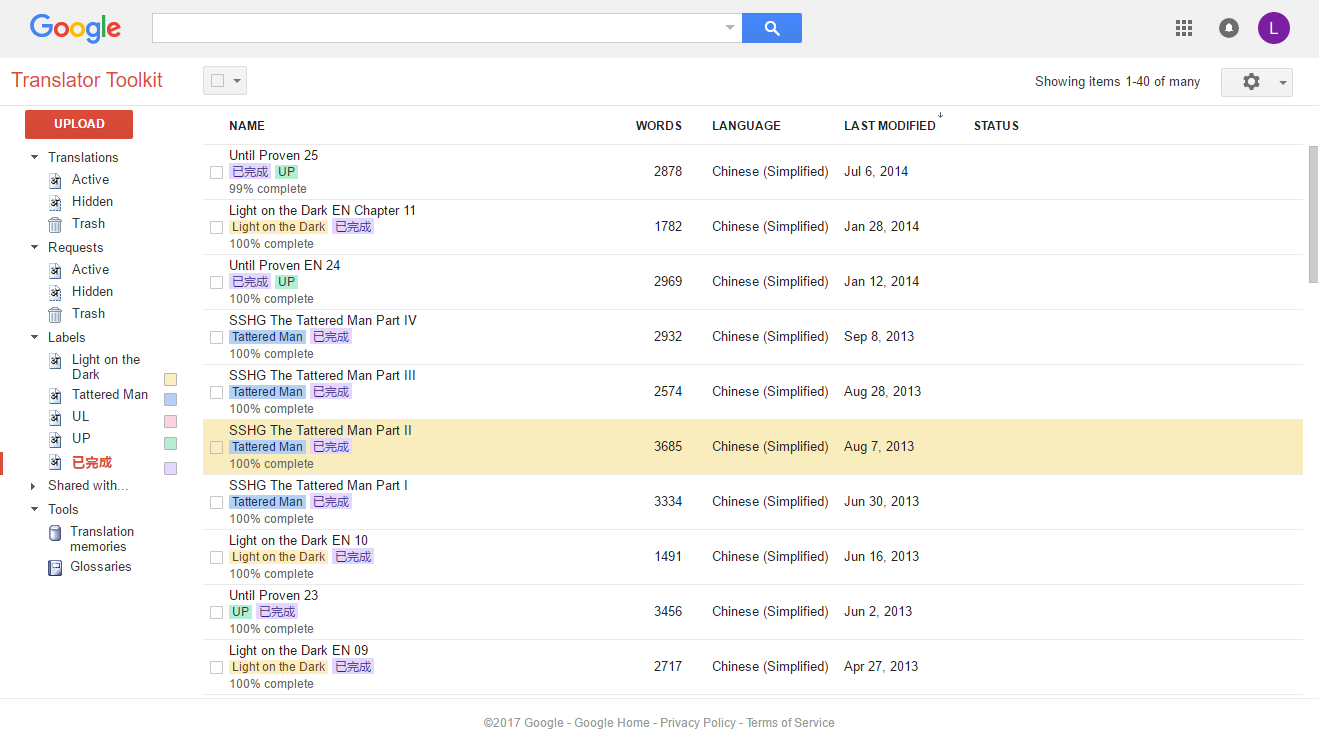Click UL label icon in sidebar

[56, 417]
